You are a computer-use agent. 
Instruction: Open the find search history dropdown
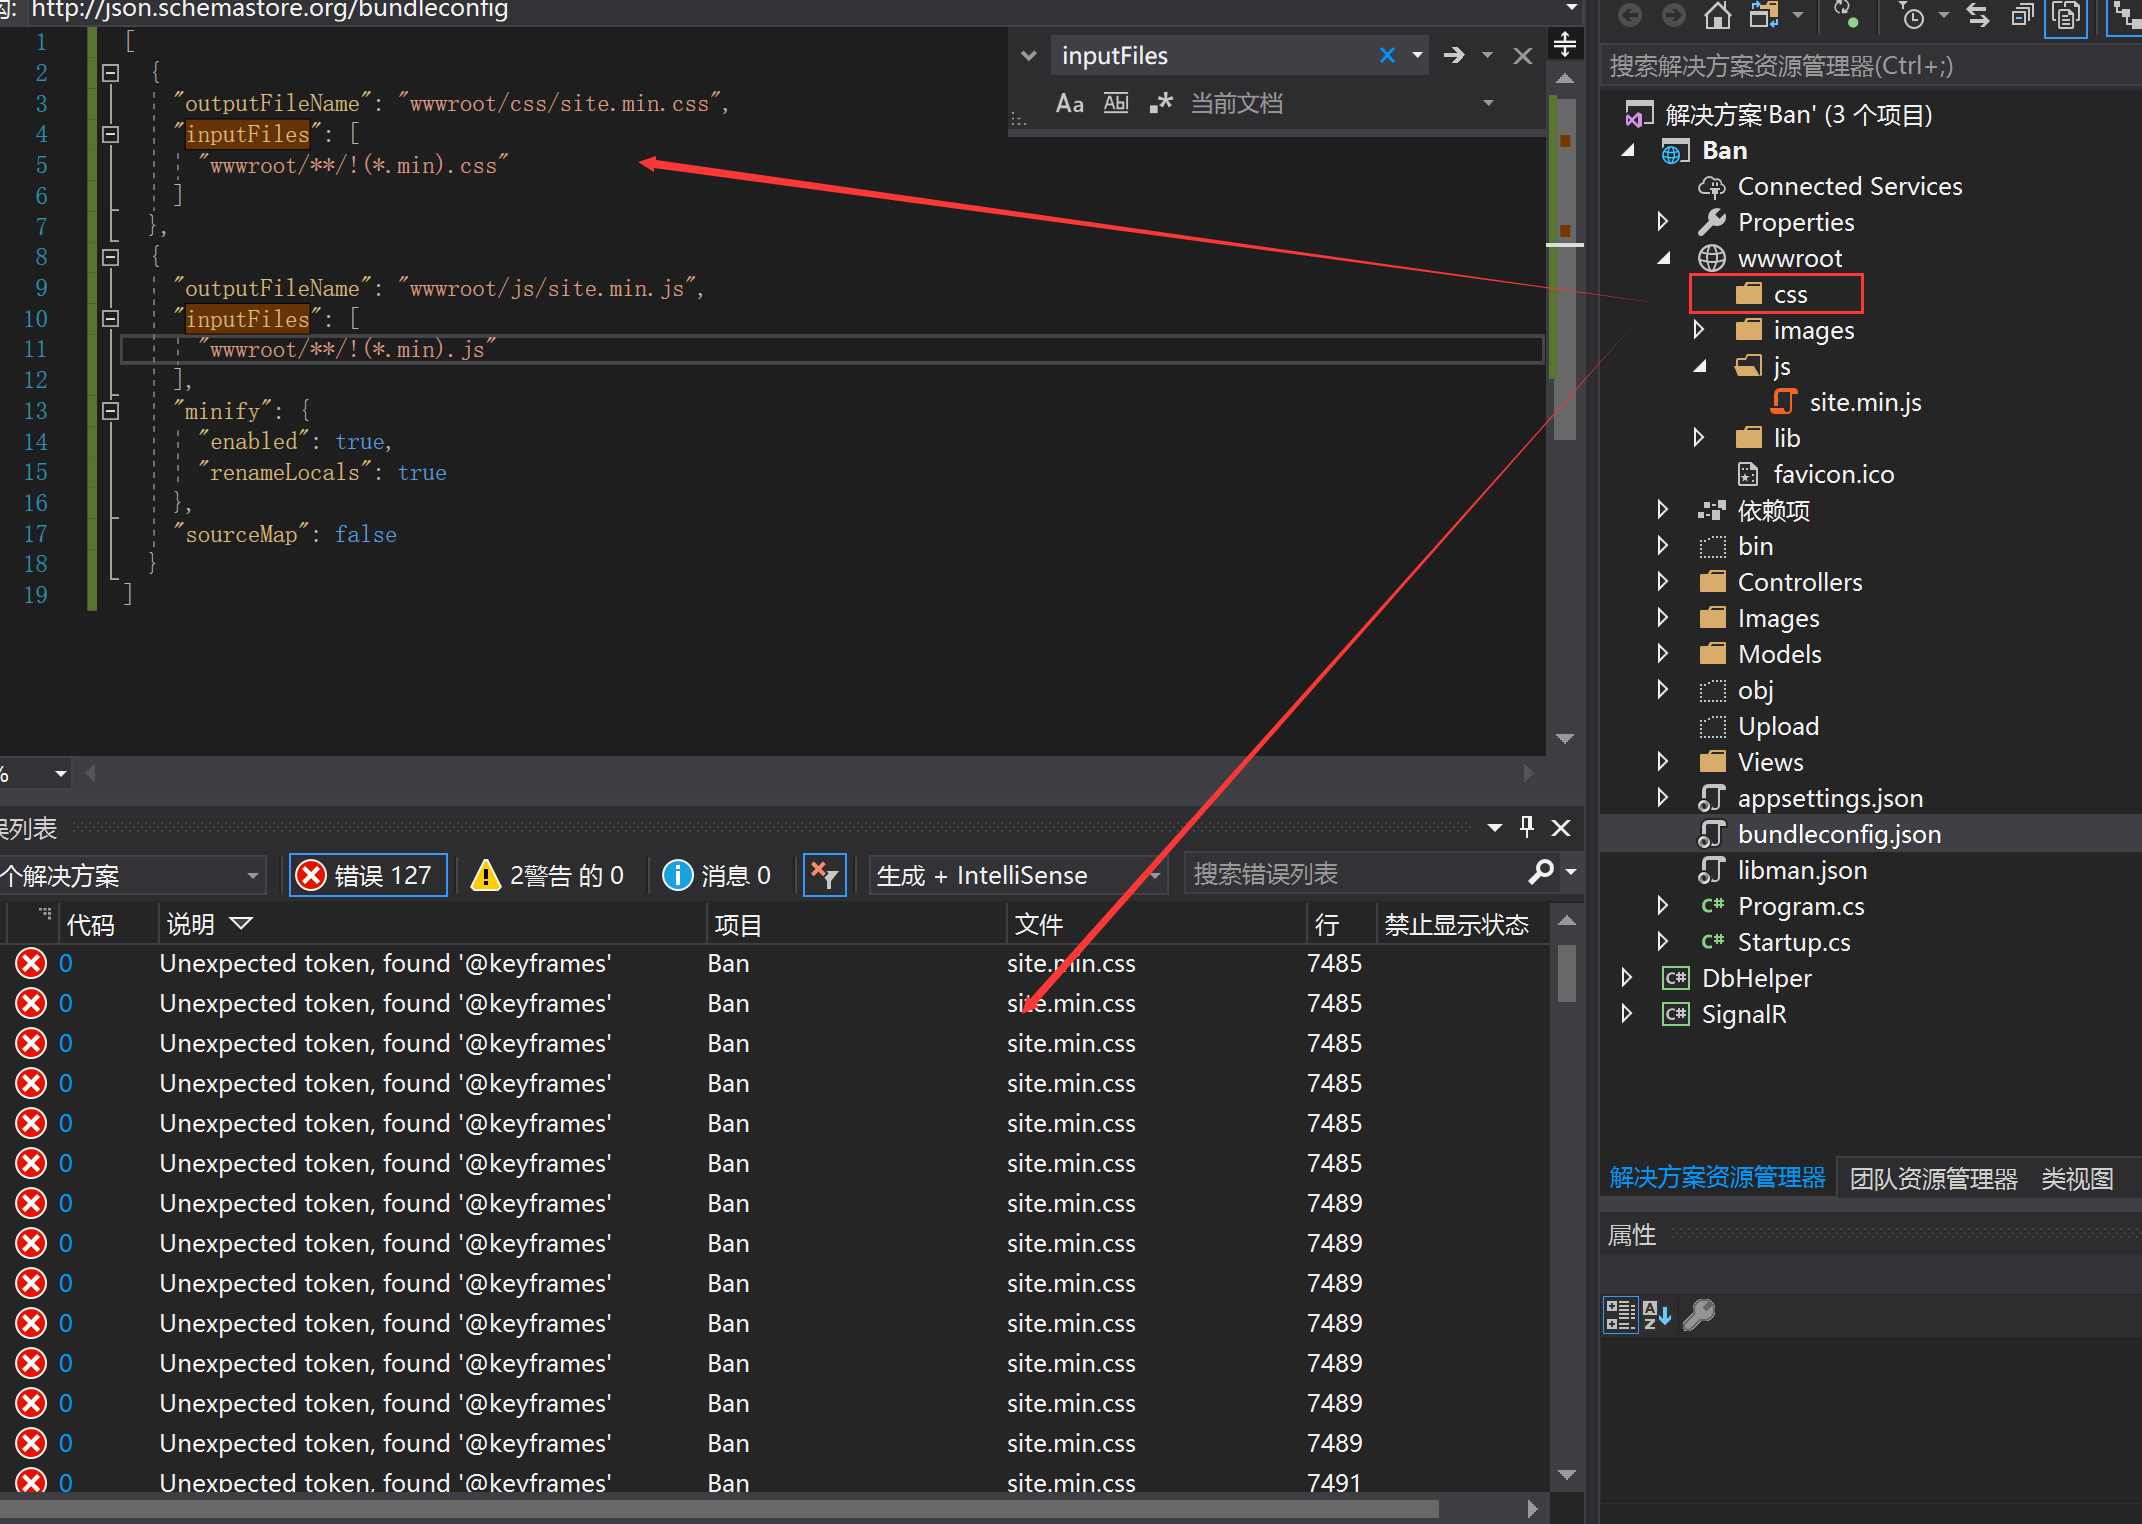[x=1417, y=55]
